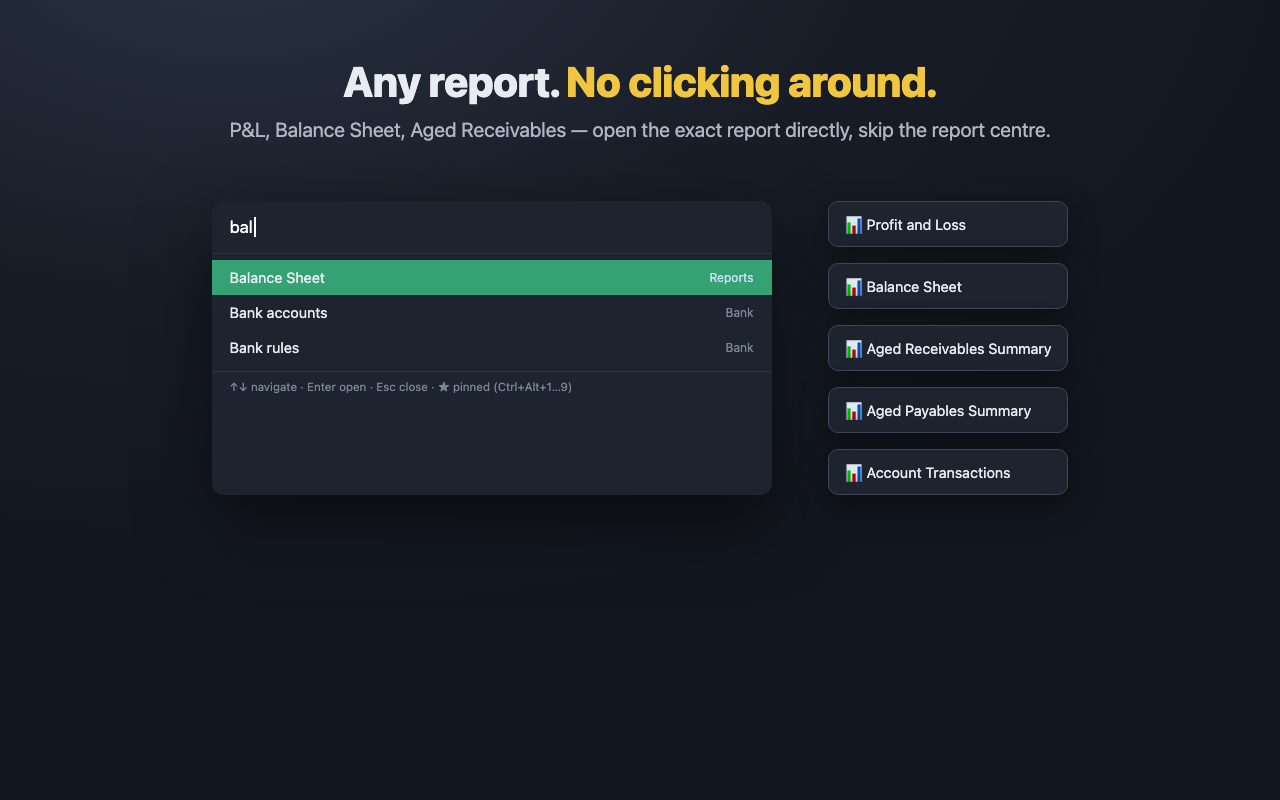Click the "Bank" tag on Bank rules row
This screenshot has width=1280, height=800.
(x=739, y=348)
